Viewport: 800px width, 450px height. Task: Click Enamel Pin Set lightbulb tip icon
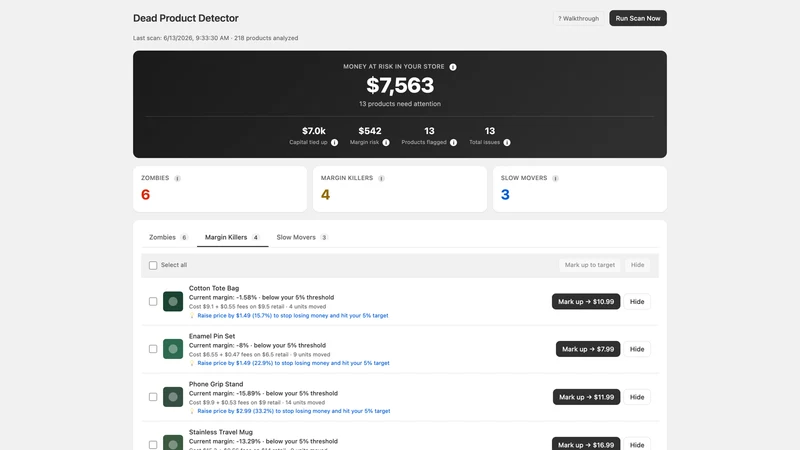tap(192, 363)
